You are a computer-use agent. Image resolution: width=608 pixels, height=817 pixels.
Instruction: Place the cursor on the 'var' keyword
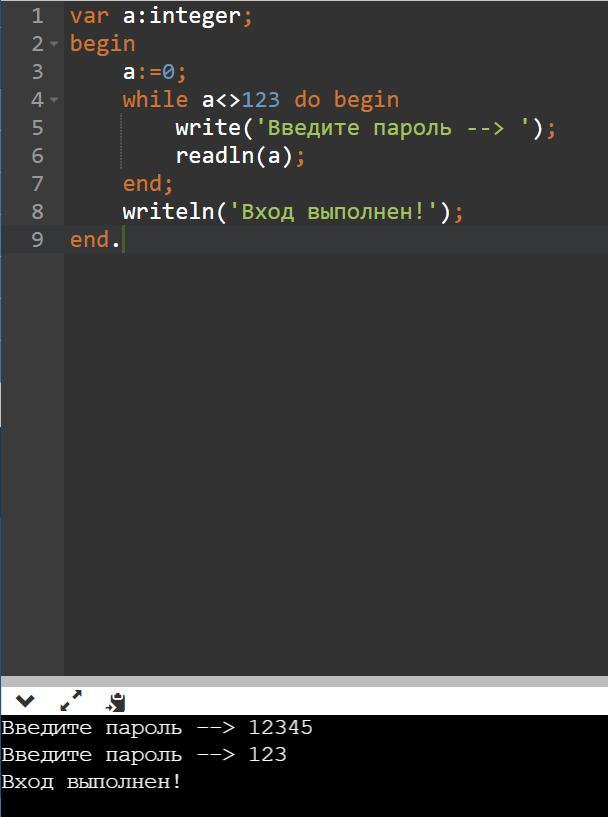tap(89, 16)
